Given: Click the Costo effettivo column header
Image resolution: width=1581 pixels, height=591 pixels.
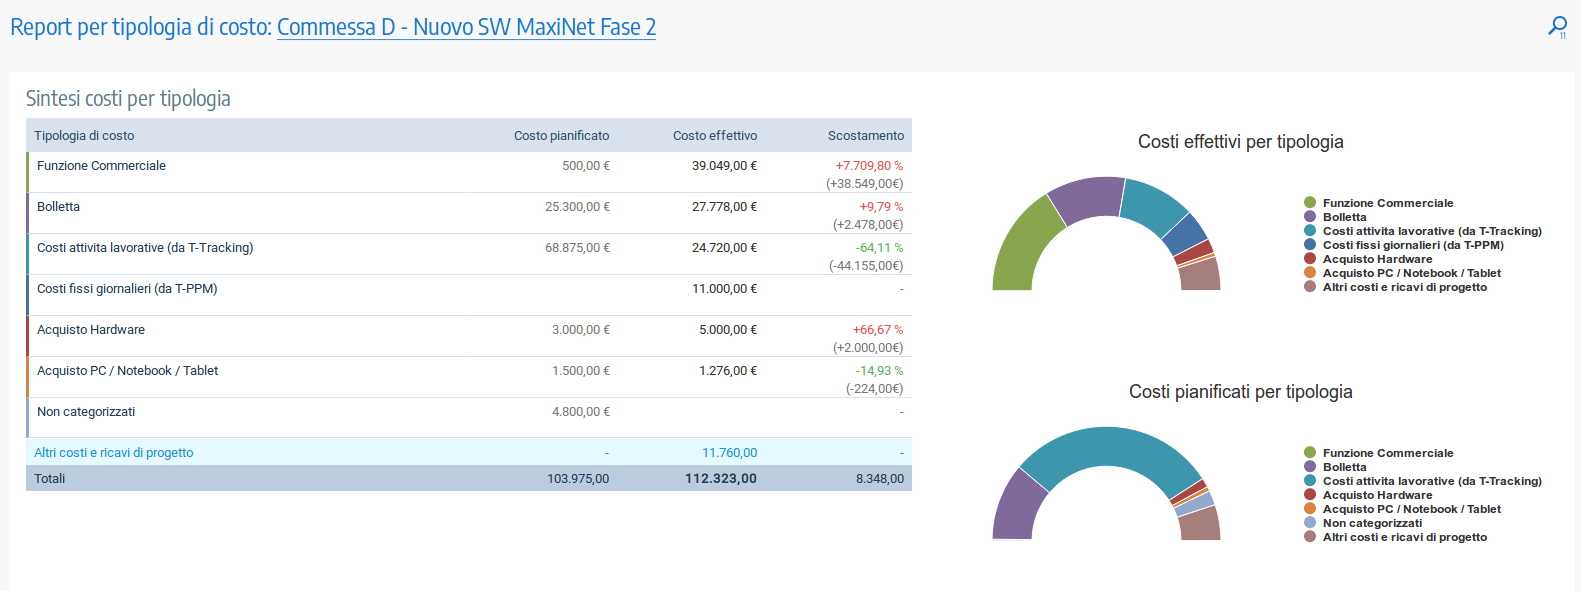Looking at the screenshot, I should pos(714,136).
